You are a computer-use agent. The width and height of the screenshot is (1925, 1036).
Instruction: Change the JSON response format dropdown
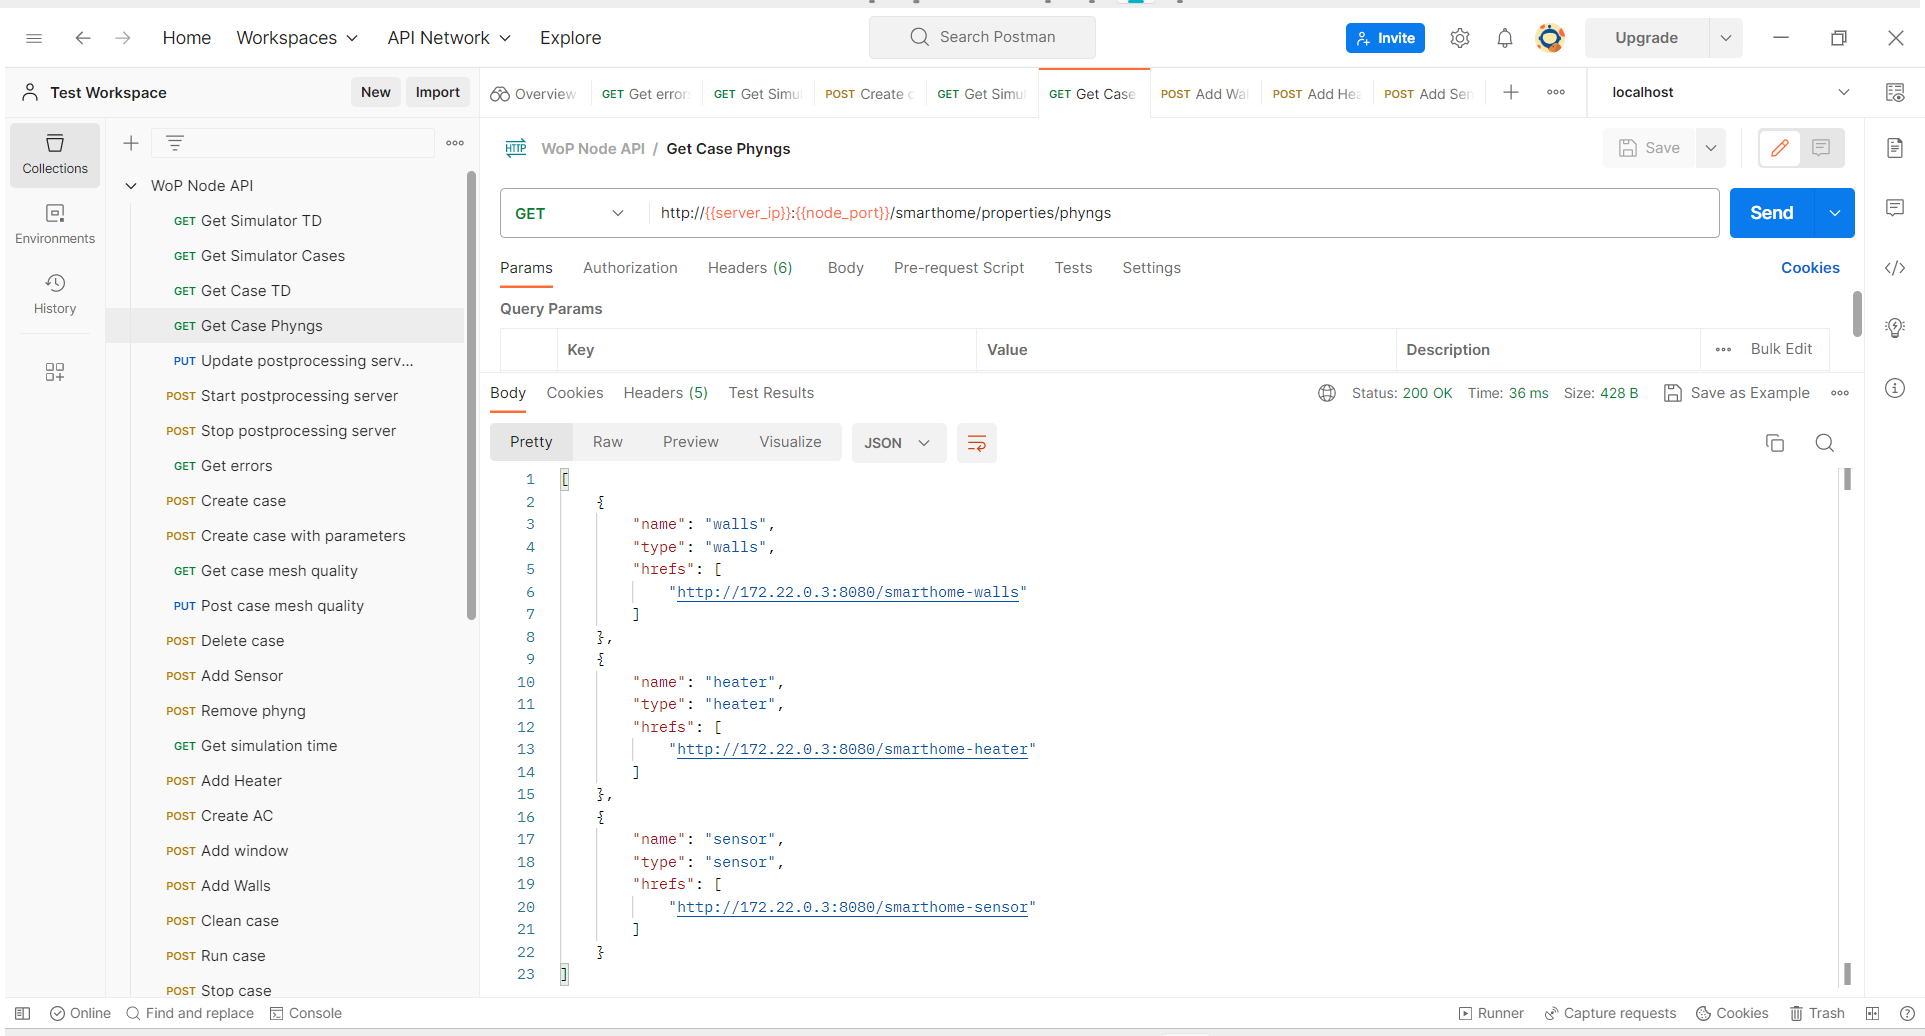pos(898,443)
